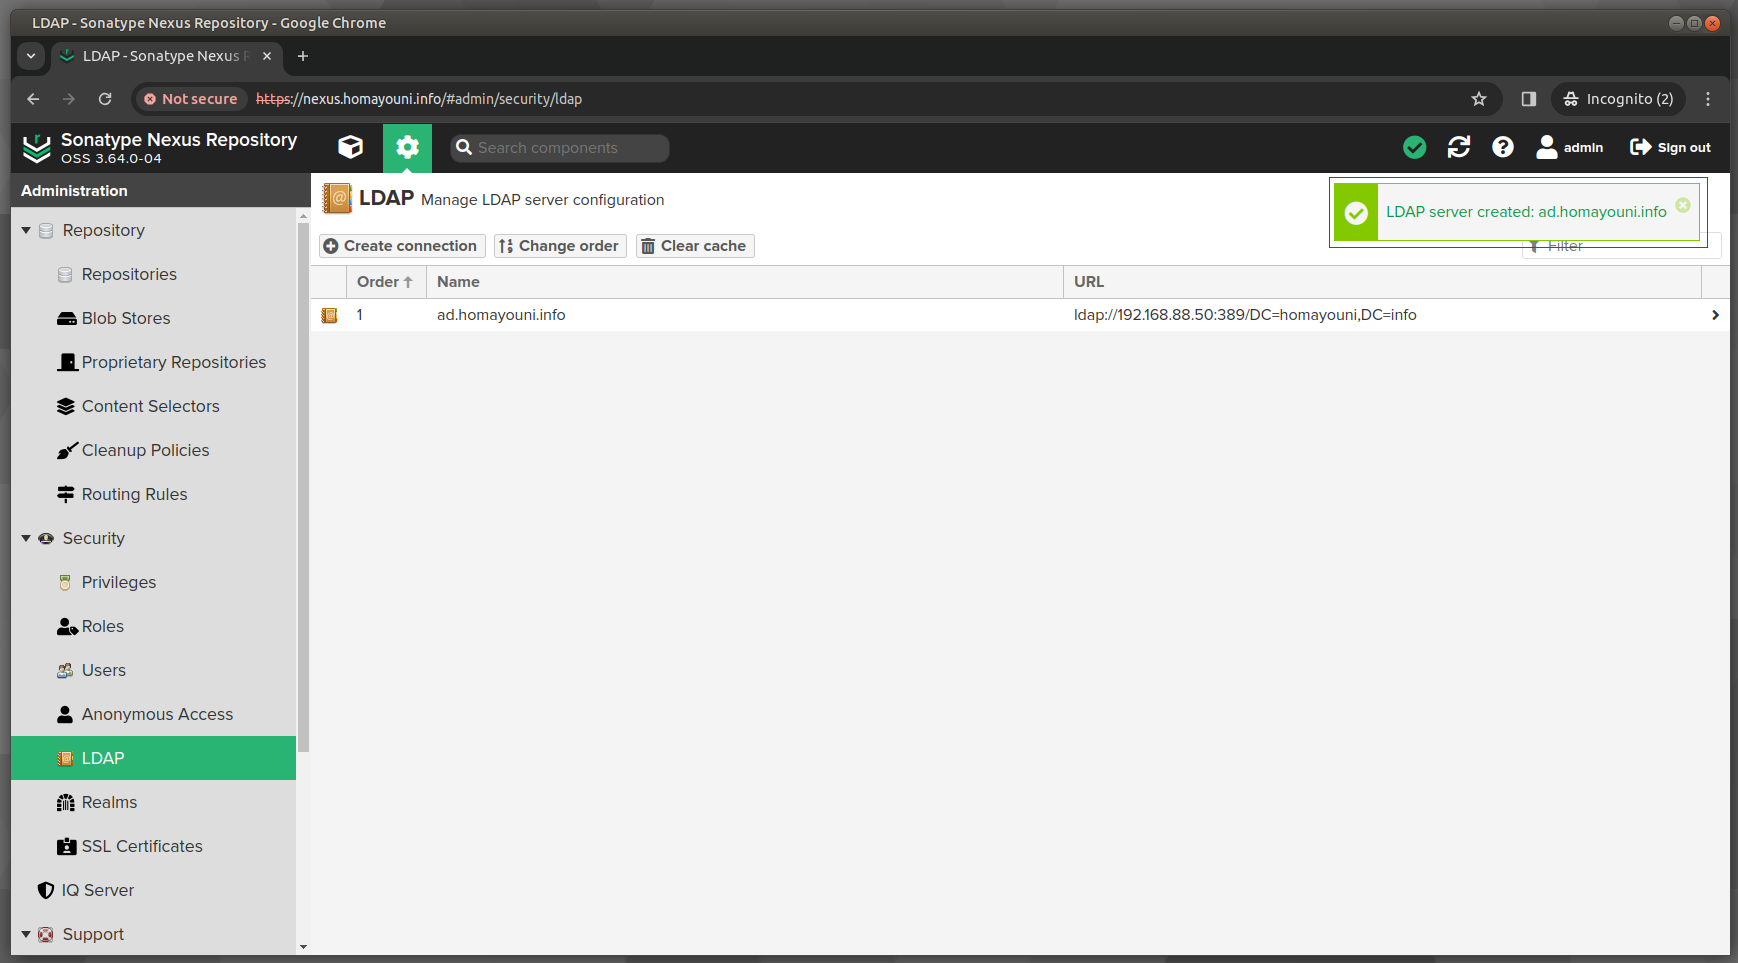Click the Sonatype Nexus Repository logo
Image resolution: width=1738 pixels, height=963 pixels.
tap(37, 148)
